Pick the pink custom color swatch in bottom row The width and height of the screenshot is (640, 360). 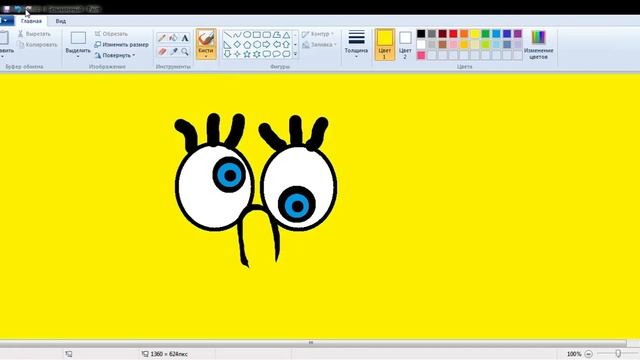pos(421,55)
